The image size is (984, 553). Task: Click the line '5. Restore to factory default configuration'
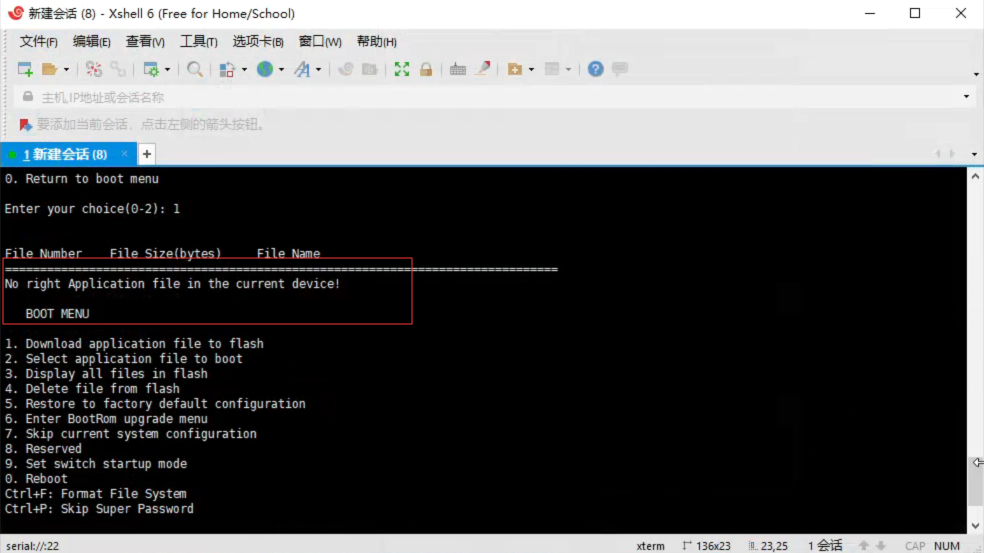tap(156, 404)
